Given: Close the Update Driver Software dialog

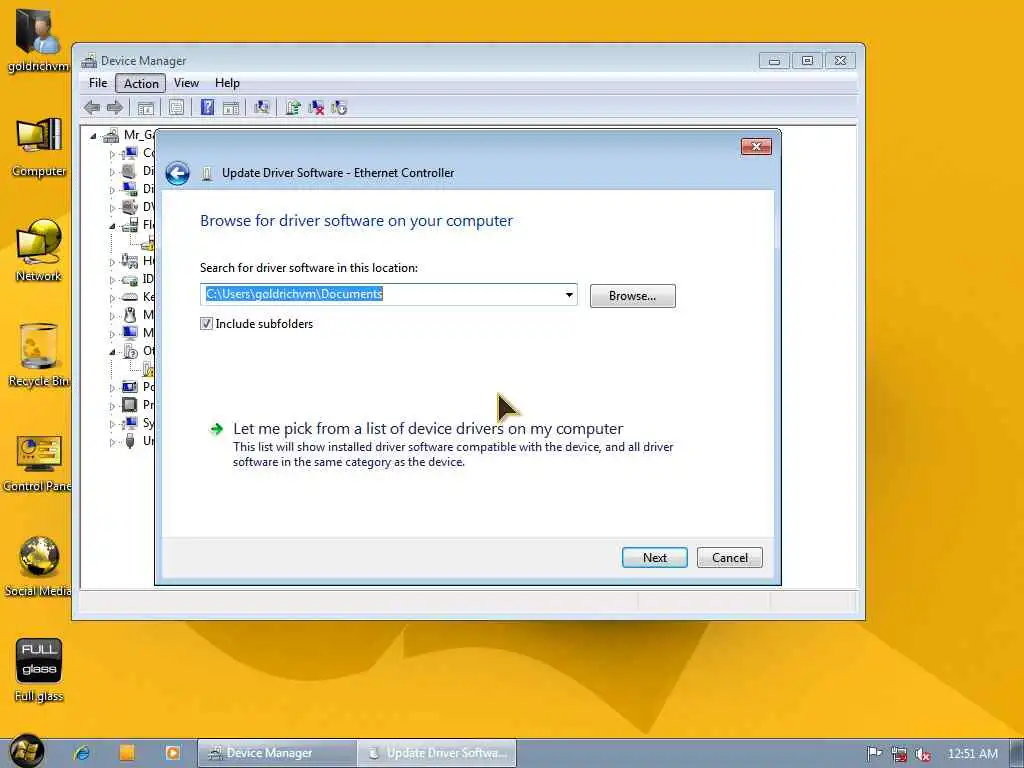Looking at the screenshot, I should [756, 146].
